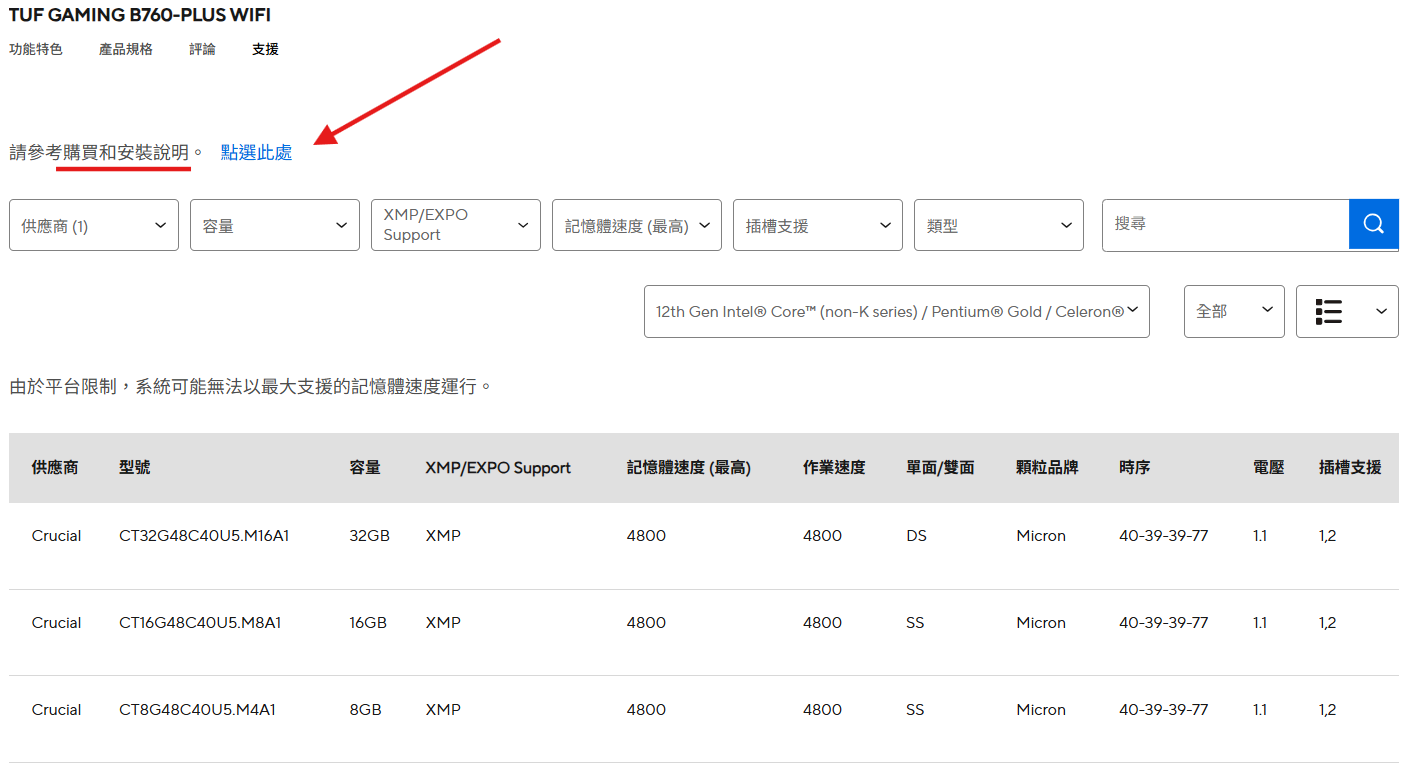Click the 記憶體速度 (最高) 4800 value in 16GB row
The image size is (1414, 772).
pyautogui.click(x=646, y=623)
